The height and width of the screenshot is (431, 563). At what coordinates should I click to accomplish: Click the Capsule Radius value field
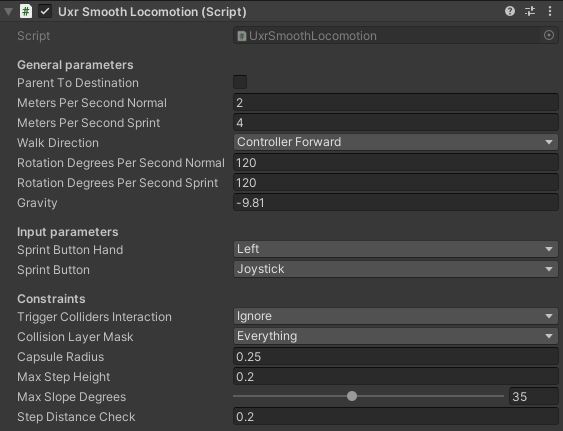point(396,357)
